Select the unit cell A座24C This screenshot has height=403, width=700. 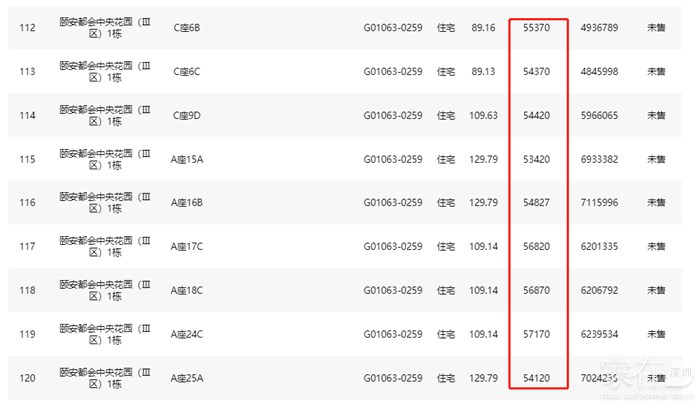click(187, 334)
